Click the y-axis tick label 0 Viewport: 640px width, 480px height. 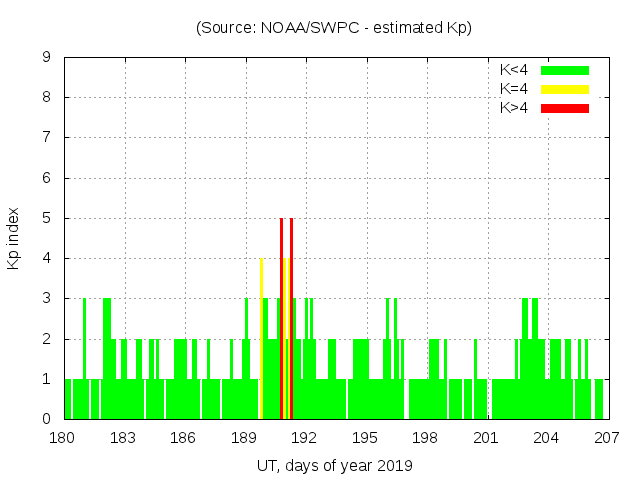(47, 419)
